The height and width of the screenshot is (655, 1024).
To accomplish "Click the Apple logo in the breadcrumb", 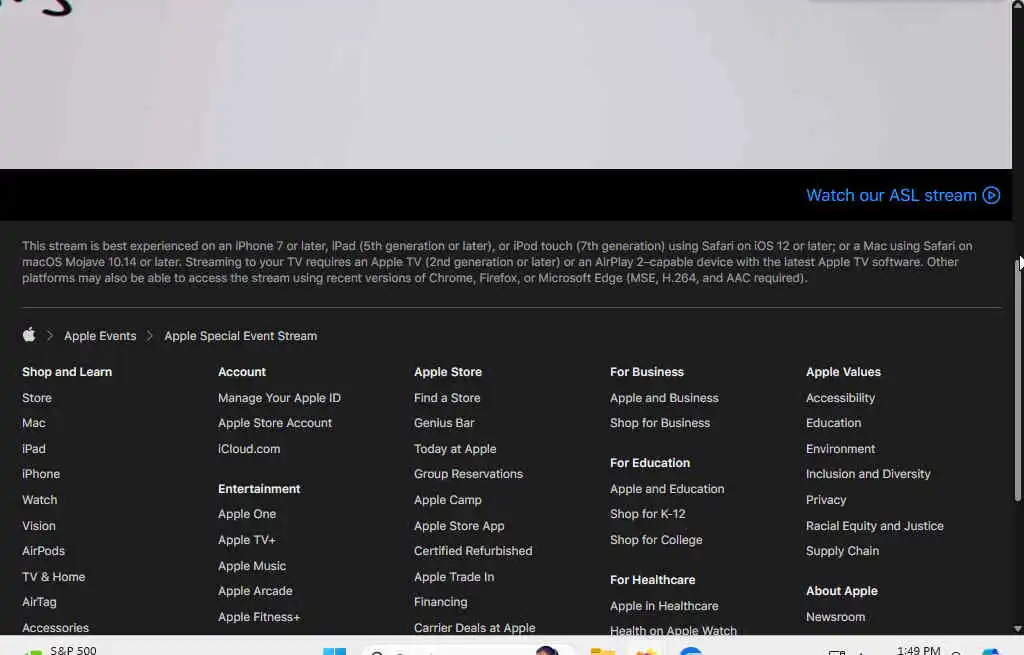I will [x=29, y=335].
